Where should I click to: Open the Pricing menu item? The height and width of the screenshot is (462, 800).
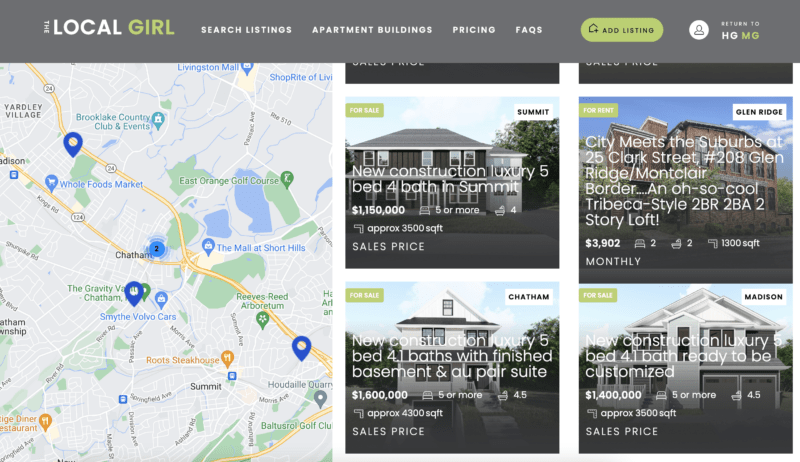474,30
